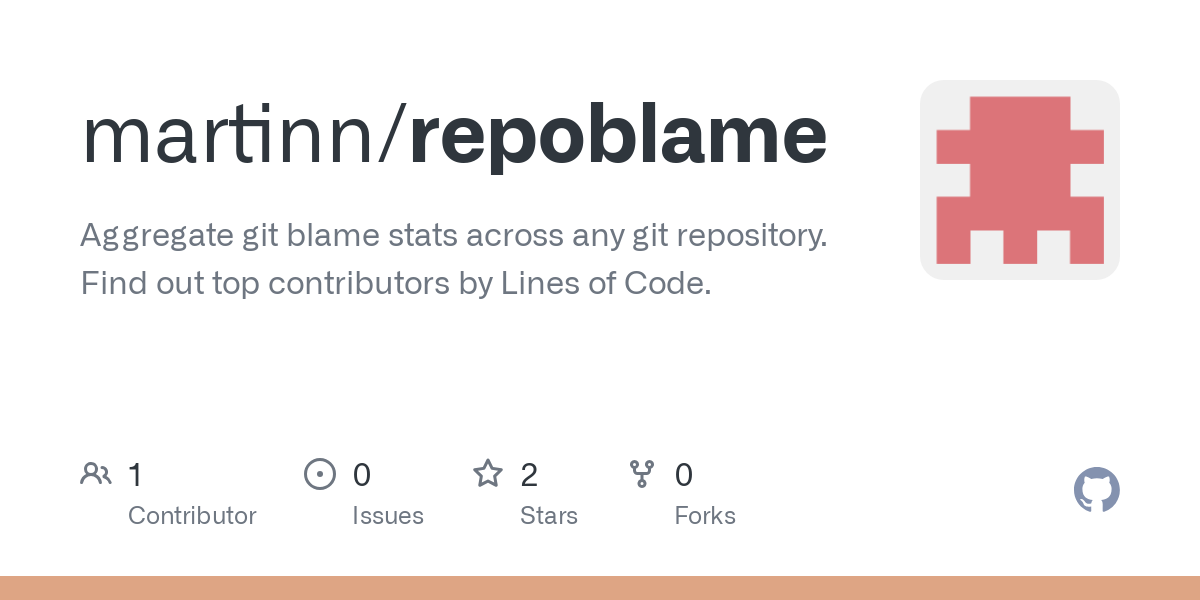The image size is (1200, 600).
Task: Open the "repoblame" repository name
Action: (618, 135)
